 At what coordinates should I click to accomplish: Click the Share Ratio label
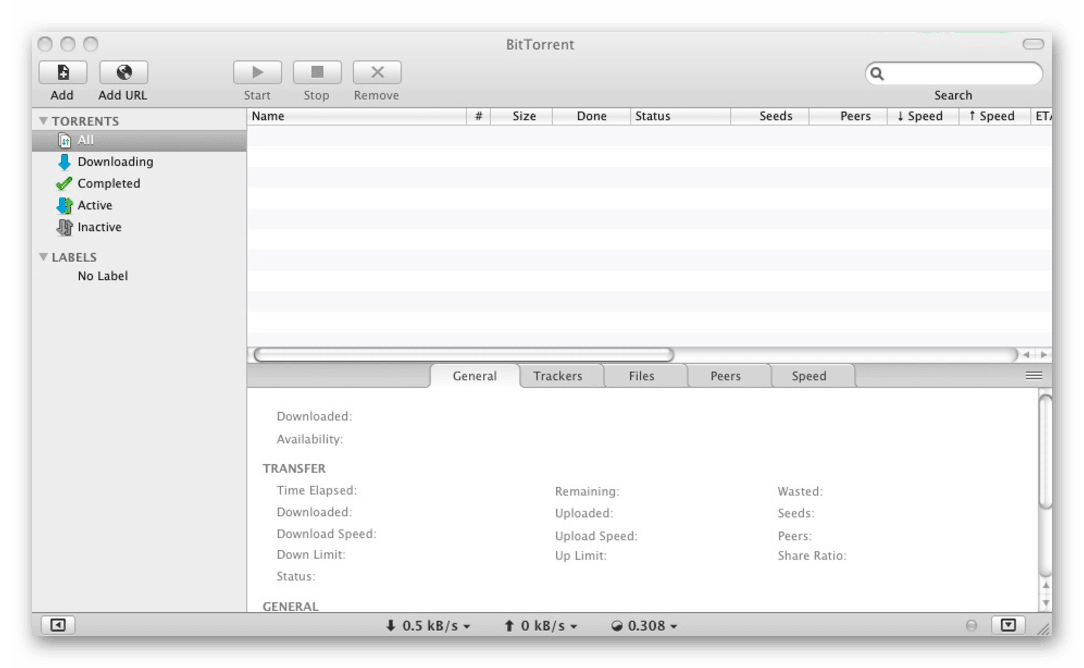pos(812,556)
